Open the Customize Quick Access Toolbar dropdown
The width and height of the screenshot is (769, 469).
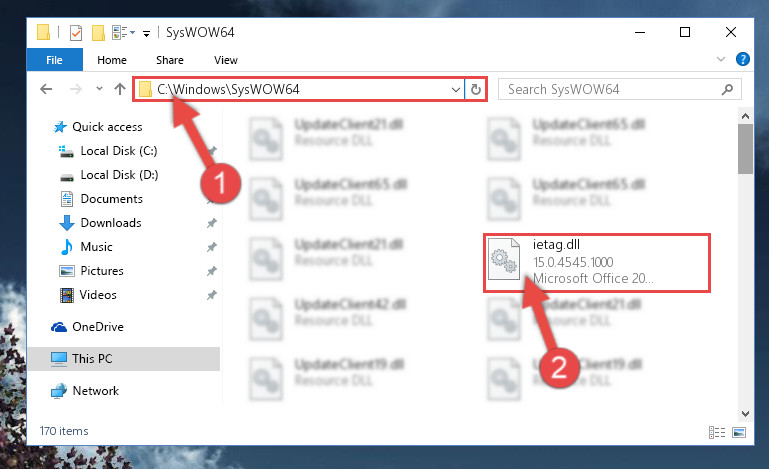coord(146,33)
